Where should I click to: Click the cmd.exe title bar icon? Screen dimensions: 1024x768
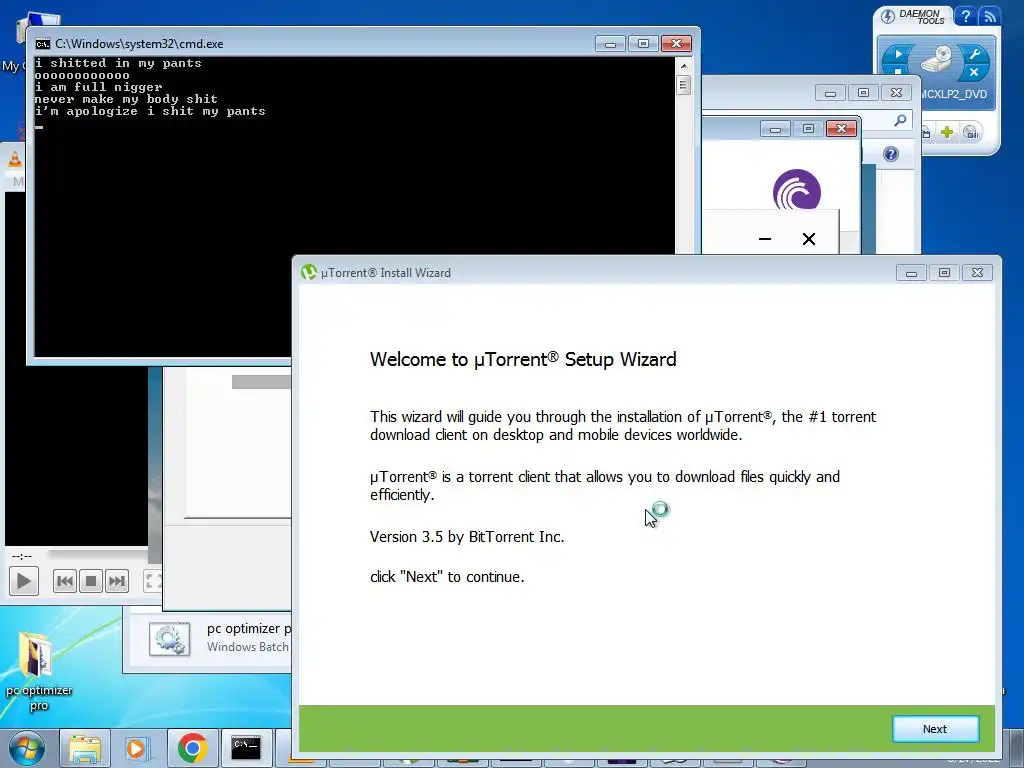(x=42, y=44)
